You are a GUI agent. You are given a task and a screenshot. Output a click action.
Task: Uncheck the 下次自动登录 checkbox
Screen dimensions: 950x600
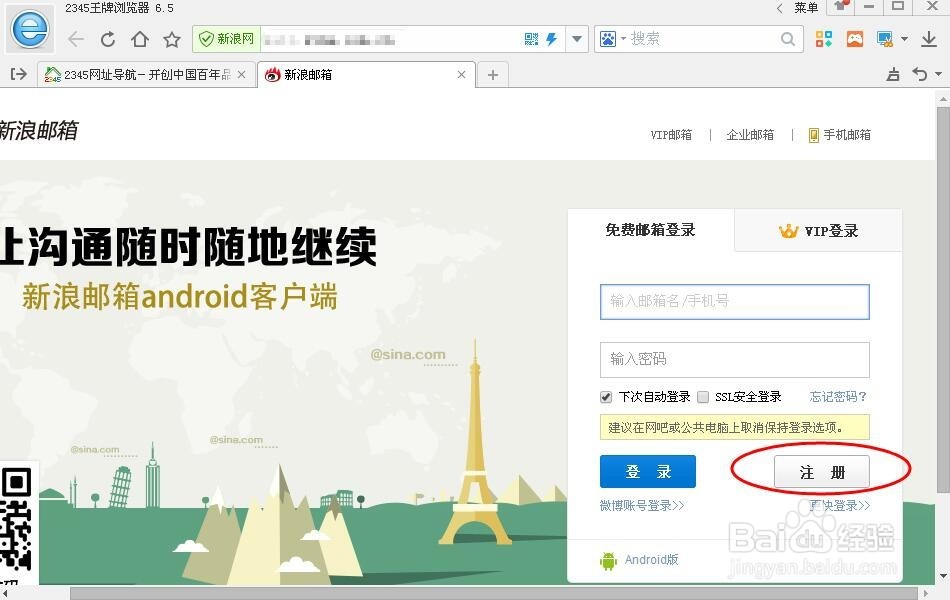(606, 397)
